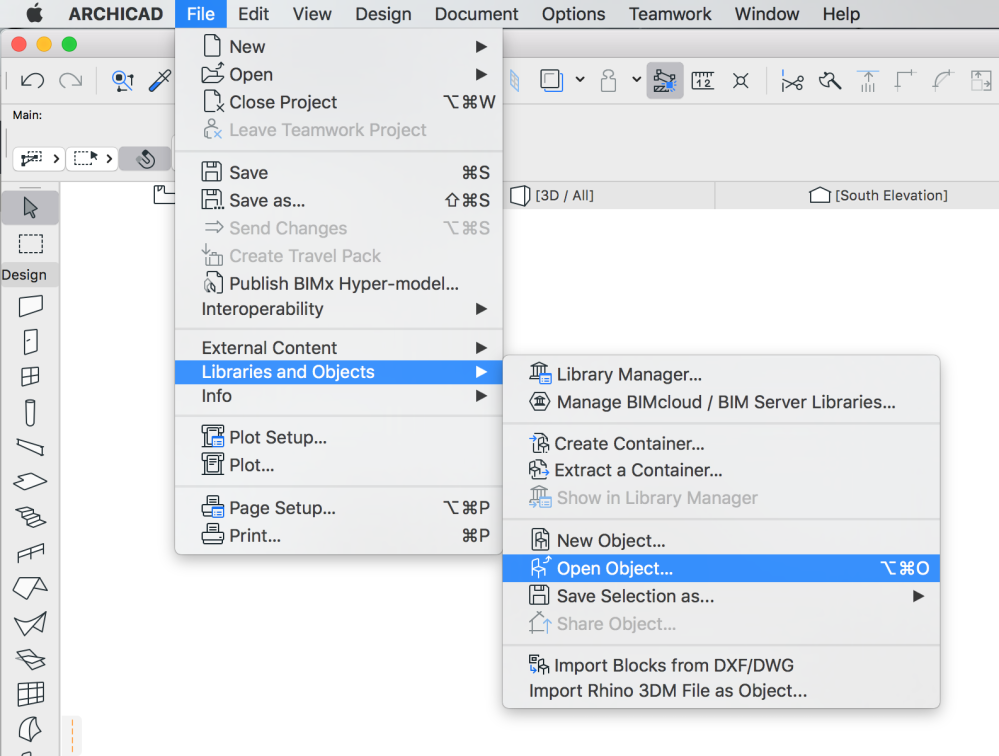Screen dimensions: 999x756
Task: Open the Edit menu
Action: (253, 14)
